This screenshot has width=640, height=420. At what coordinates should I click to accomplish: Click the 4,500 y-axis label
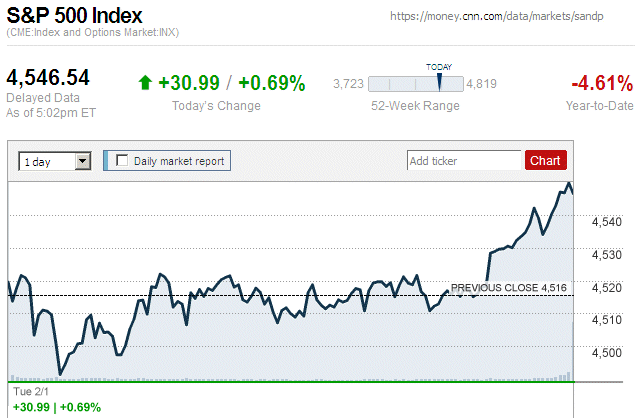tap(608, 353)
